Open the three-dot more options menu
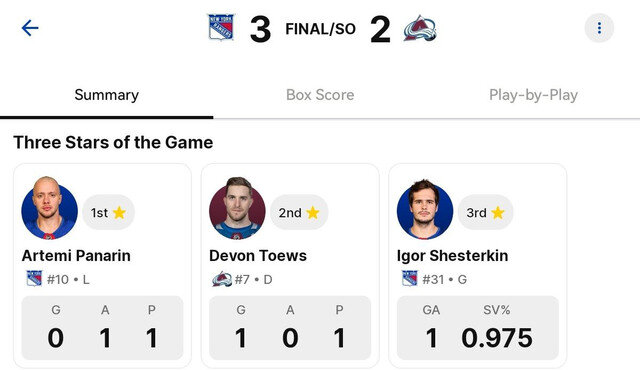 tap(599, 28)
